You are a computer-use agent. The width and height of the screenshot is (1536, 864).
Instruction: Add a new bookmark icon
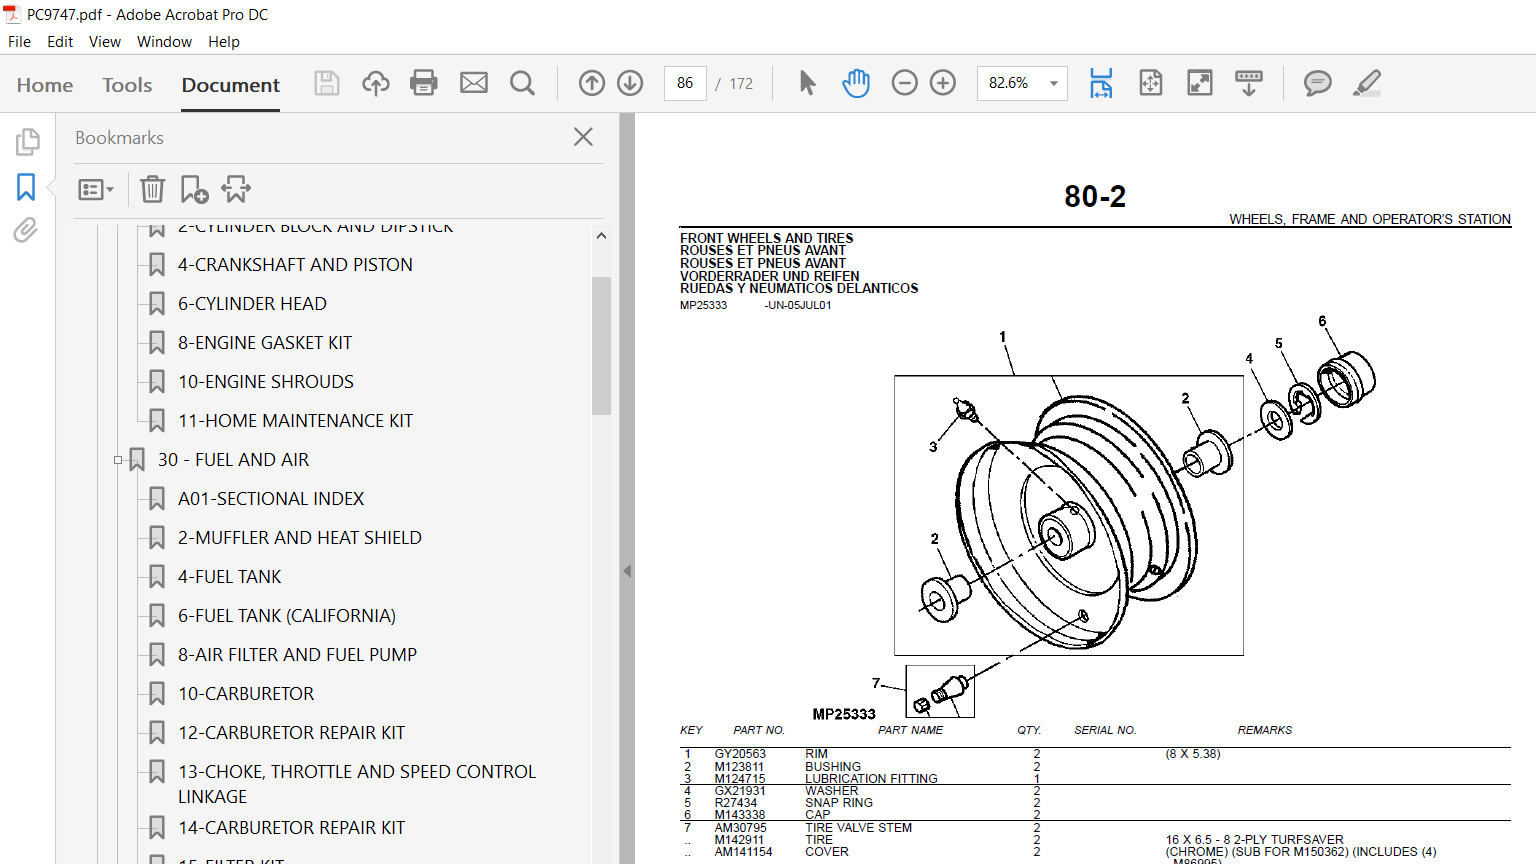click(x=194, y=189)
